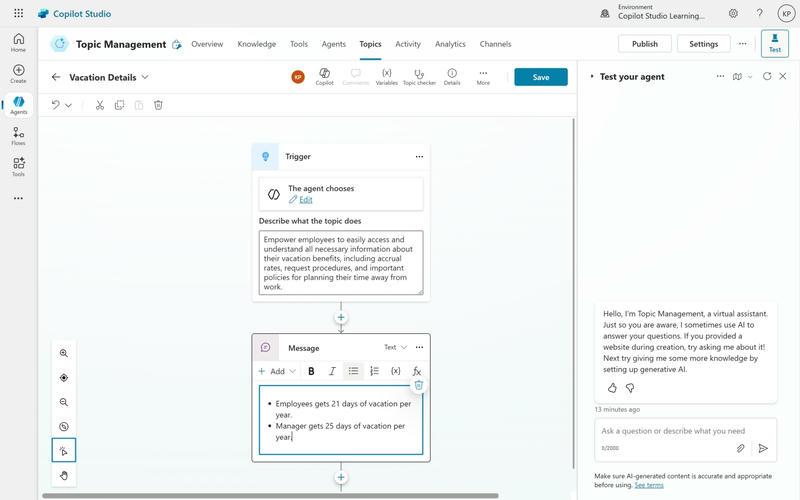
Task: Delete the message variation trash icon
Action: point(418,385)
